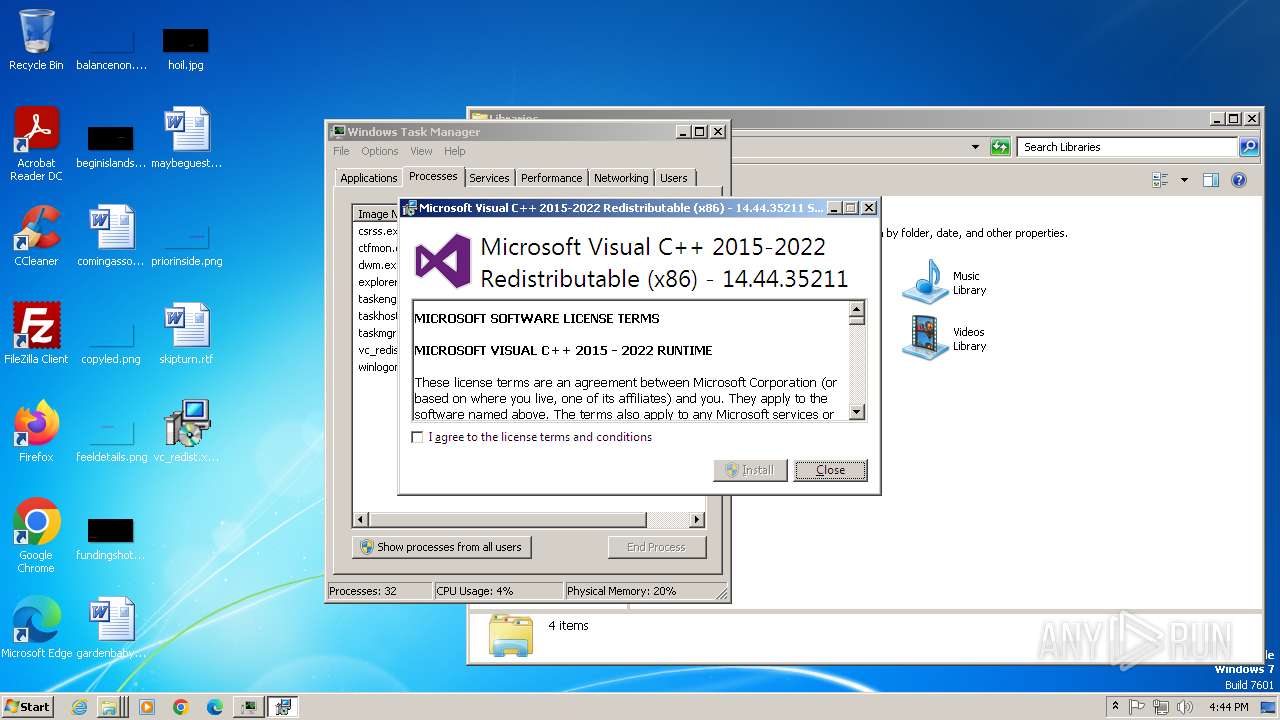Screen dimensions: 1280x720
Task: Agree to the license terms checkbox
Action: (417, 437)
